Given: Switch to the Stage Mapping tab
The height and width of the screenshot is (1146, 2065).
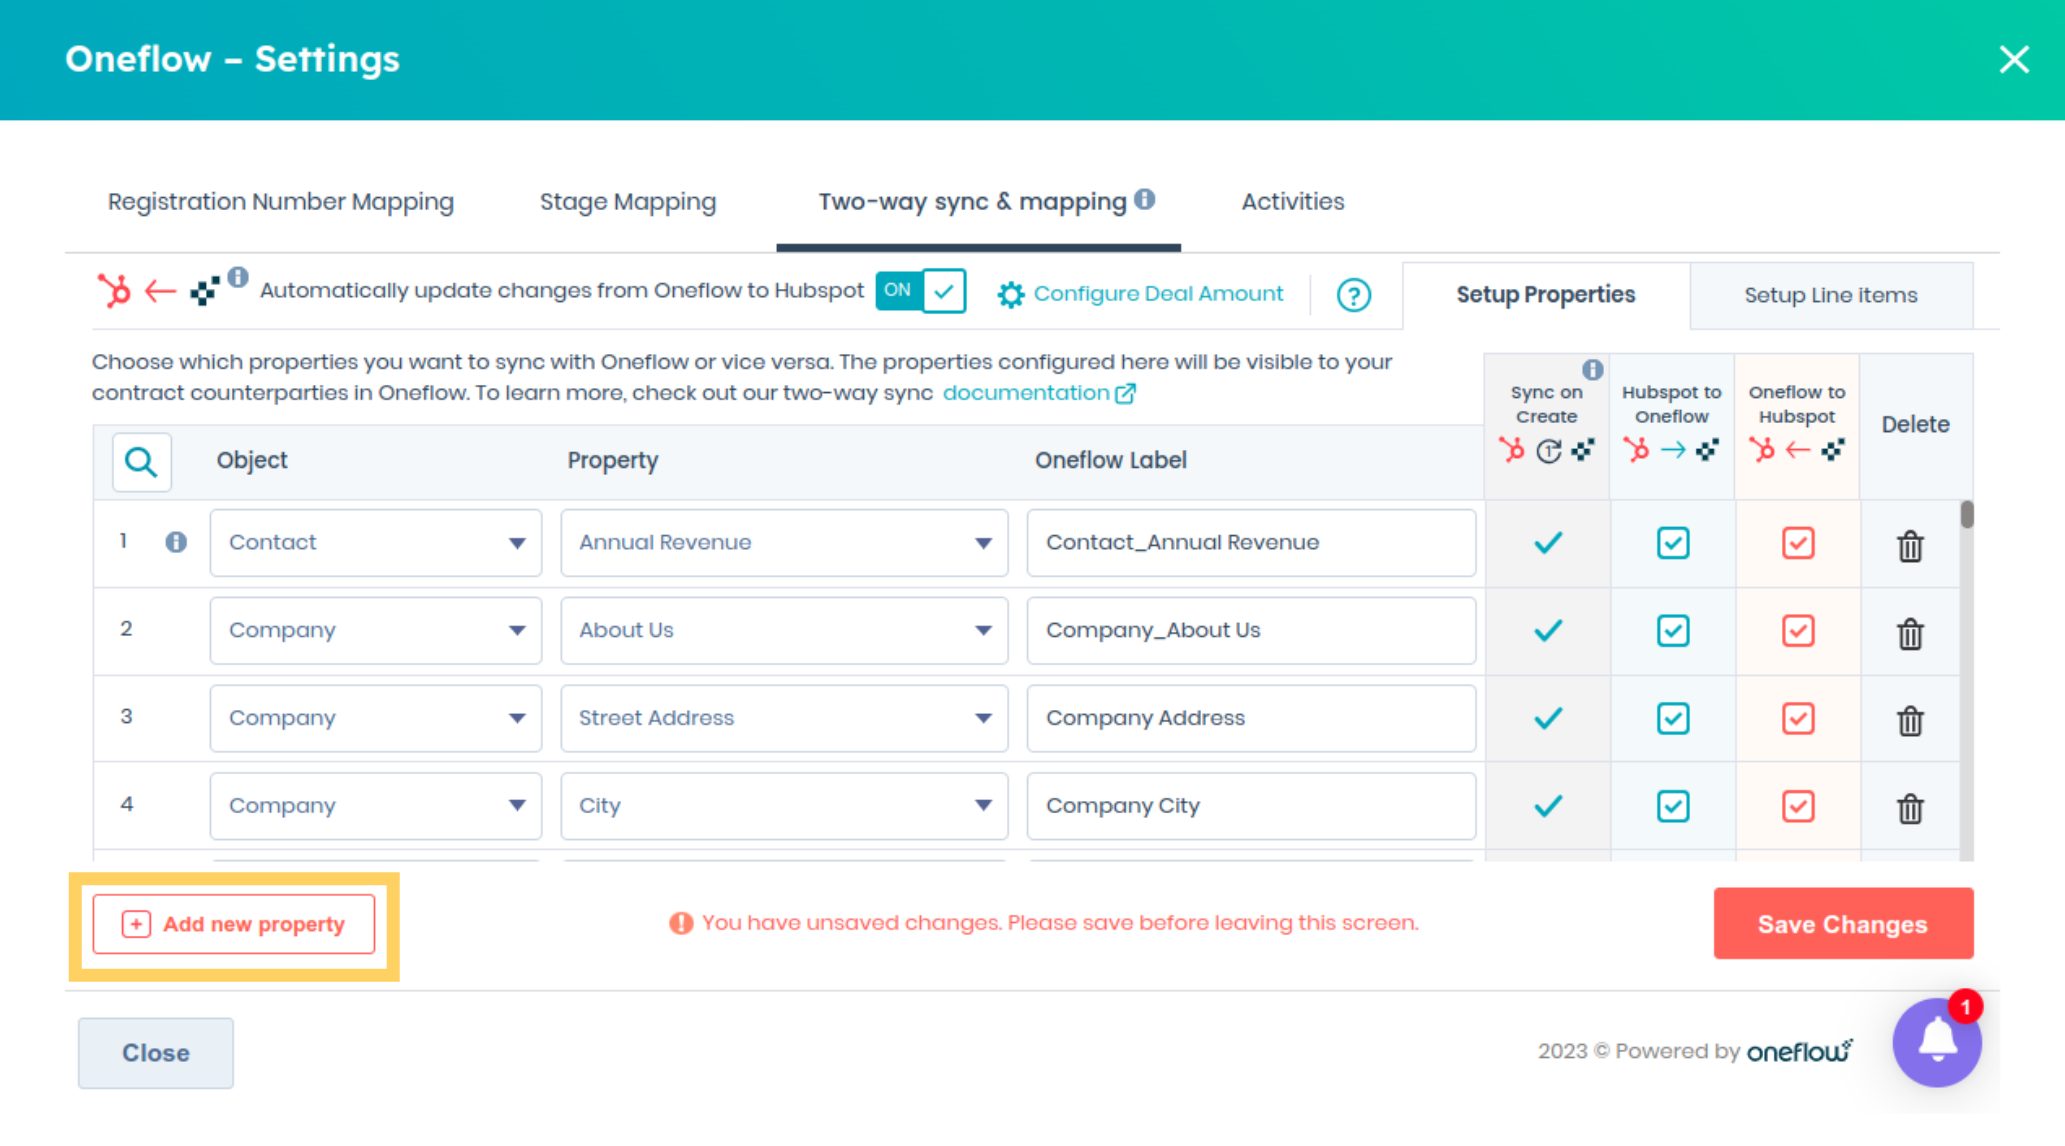Looking at the screenshot, I should [626, 201].
